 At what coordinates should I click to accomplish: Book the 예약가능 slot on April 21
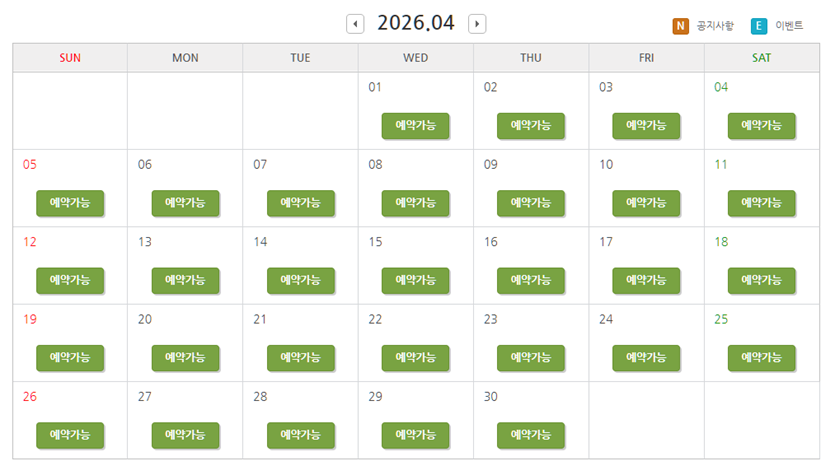[x=301, y=357]
